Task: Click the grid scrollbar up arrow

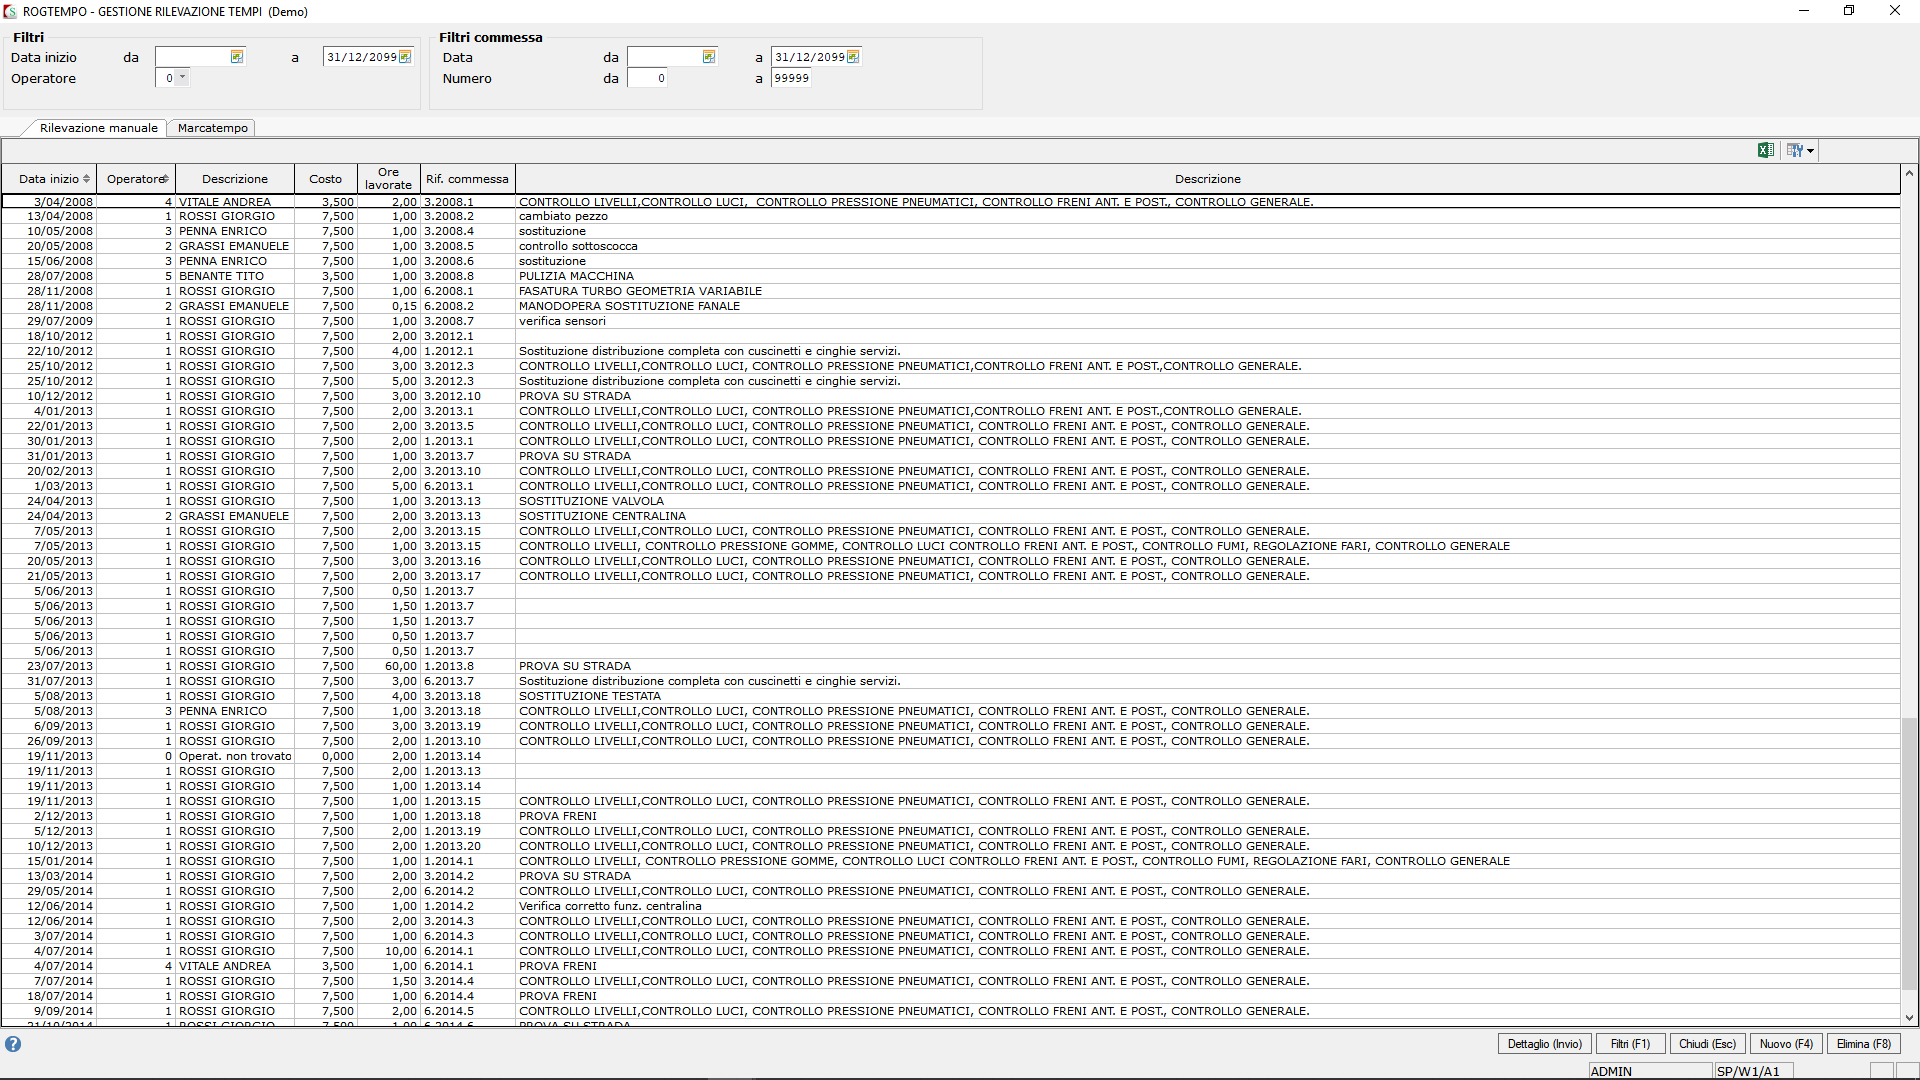Action: [x=1909, y=173]
